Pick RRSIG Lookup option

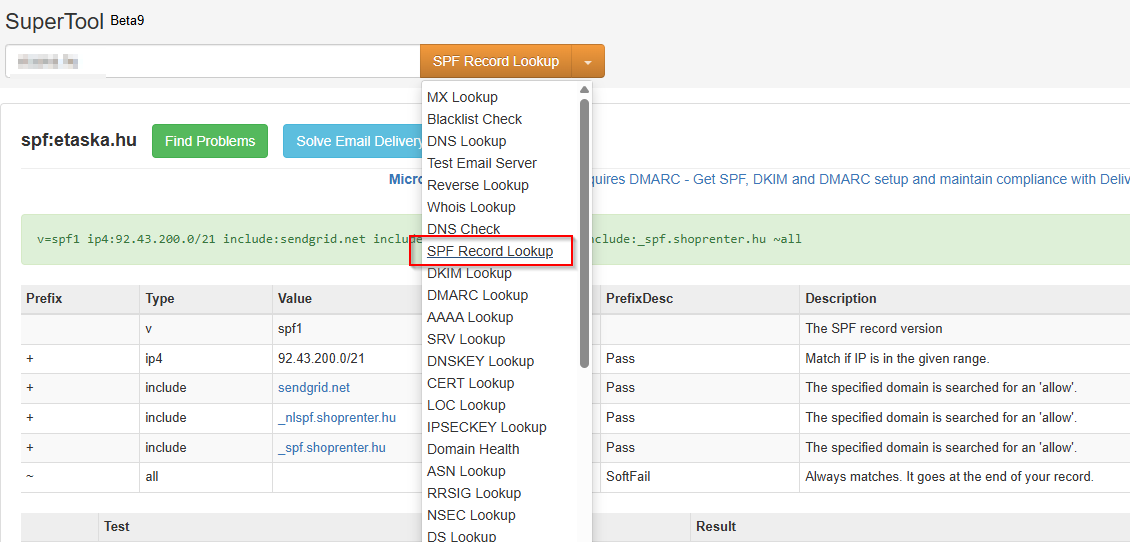[x=474, y=493]
